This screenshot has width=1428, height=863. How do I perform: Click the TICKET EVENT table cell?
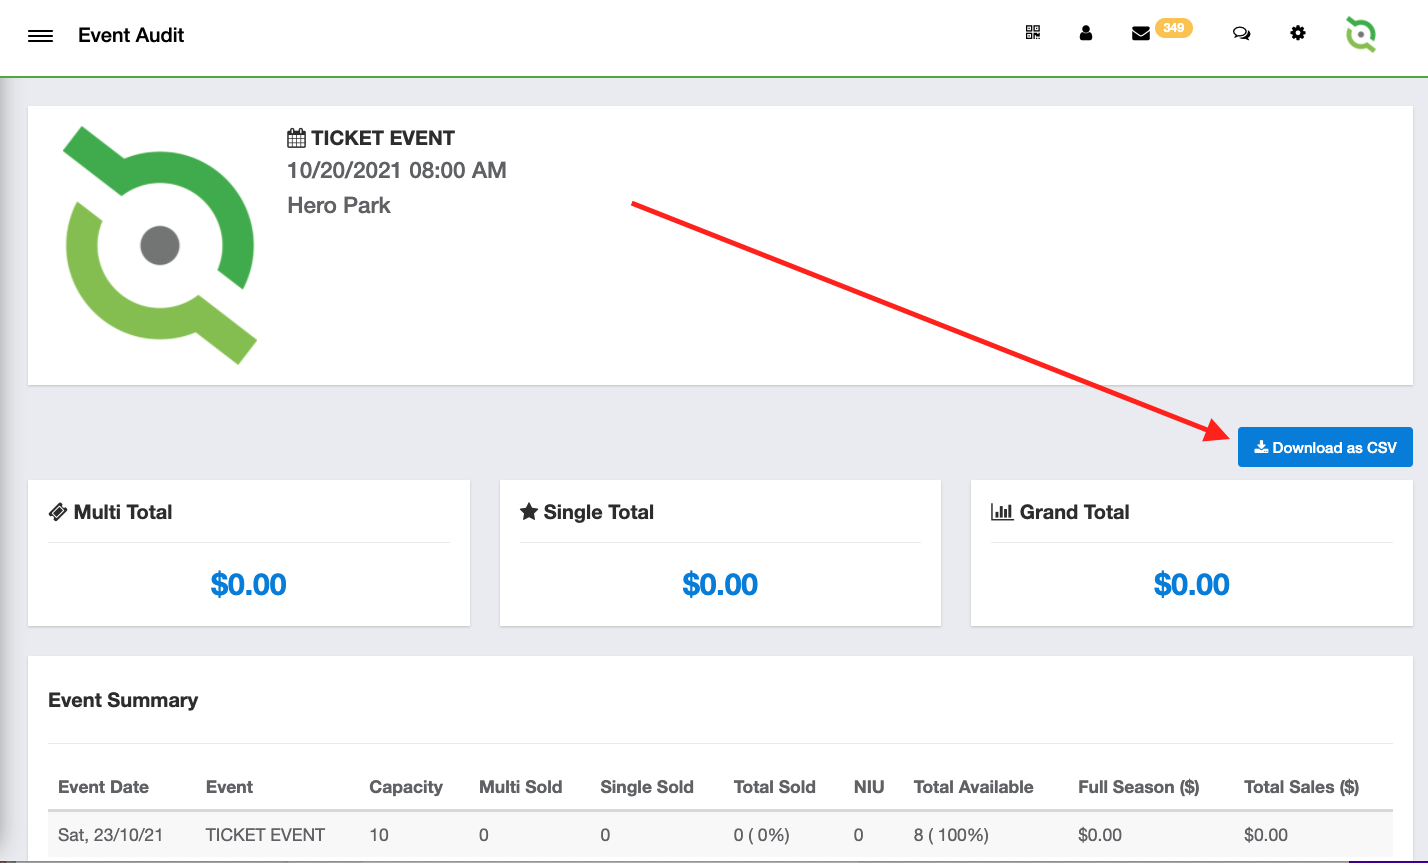(265, 834)
